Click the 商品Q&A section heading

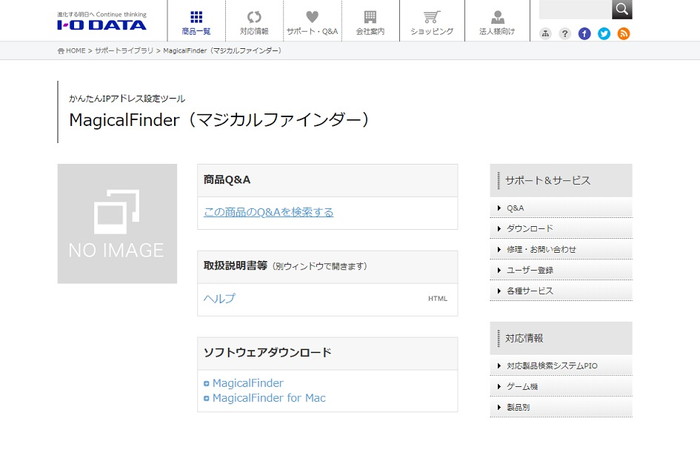click(227, 180)
